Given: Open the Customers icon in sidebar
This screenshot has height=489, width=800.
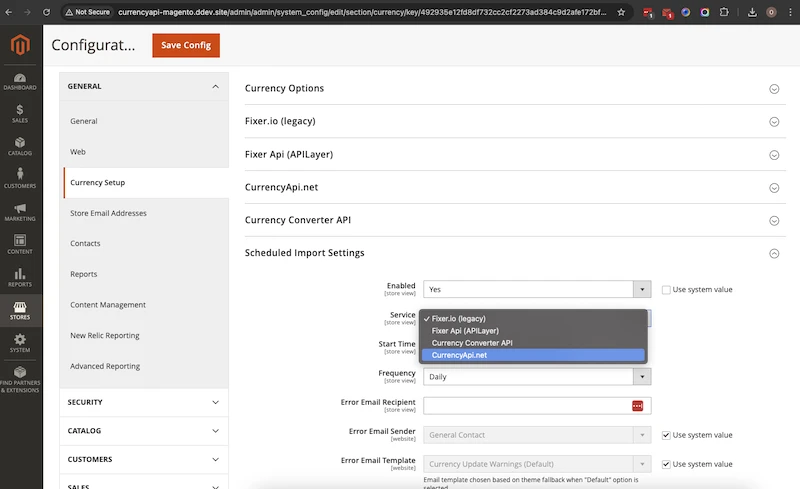Looking at the screenshot, I should 20,178.
